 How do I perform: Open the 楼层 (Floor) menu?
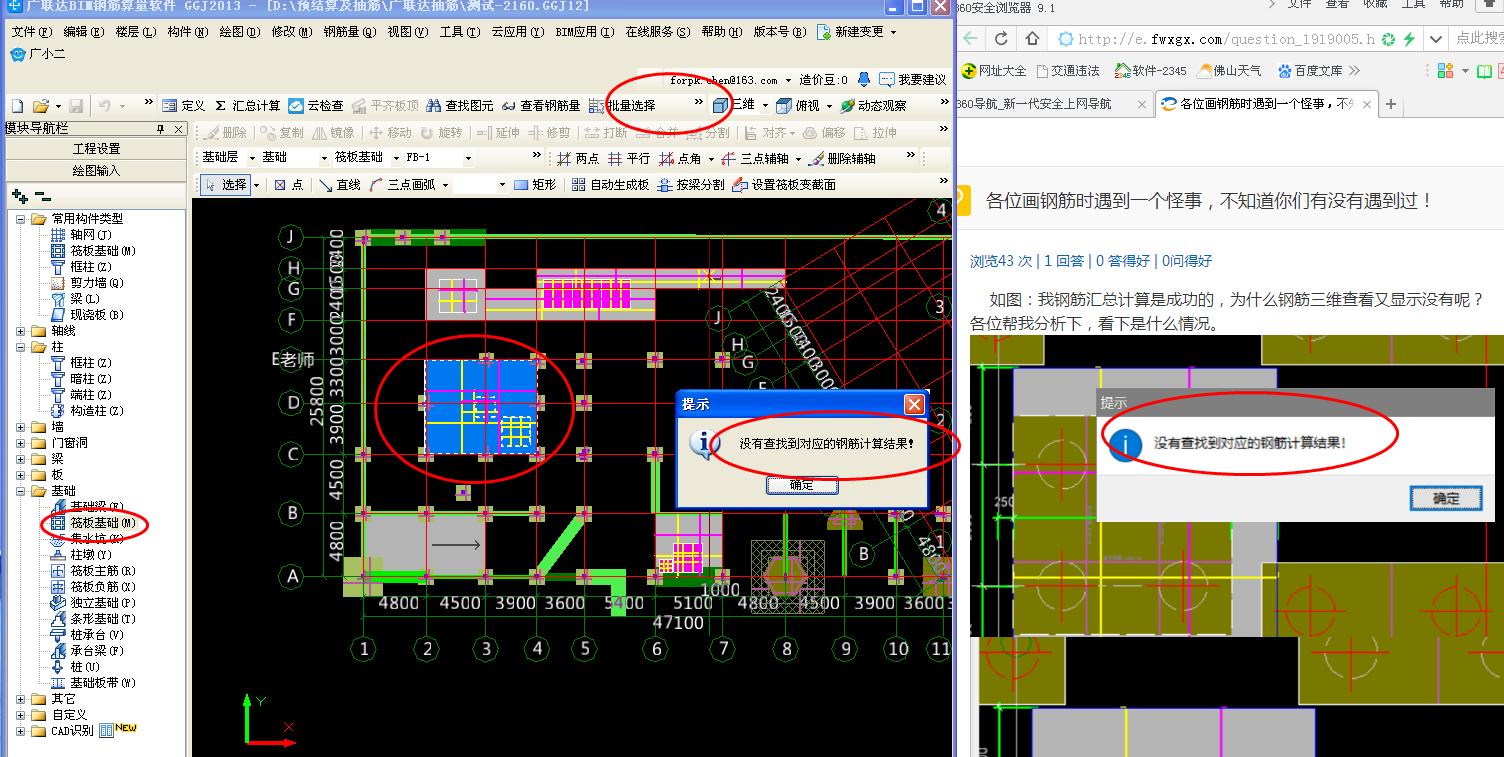135,32
